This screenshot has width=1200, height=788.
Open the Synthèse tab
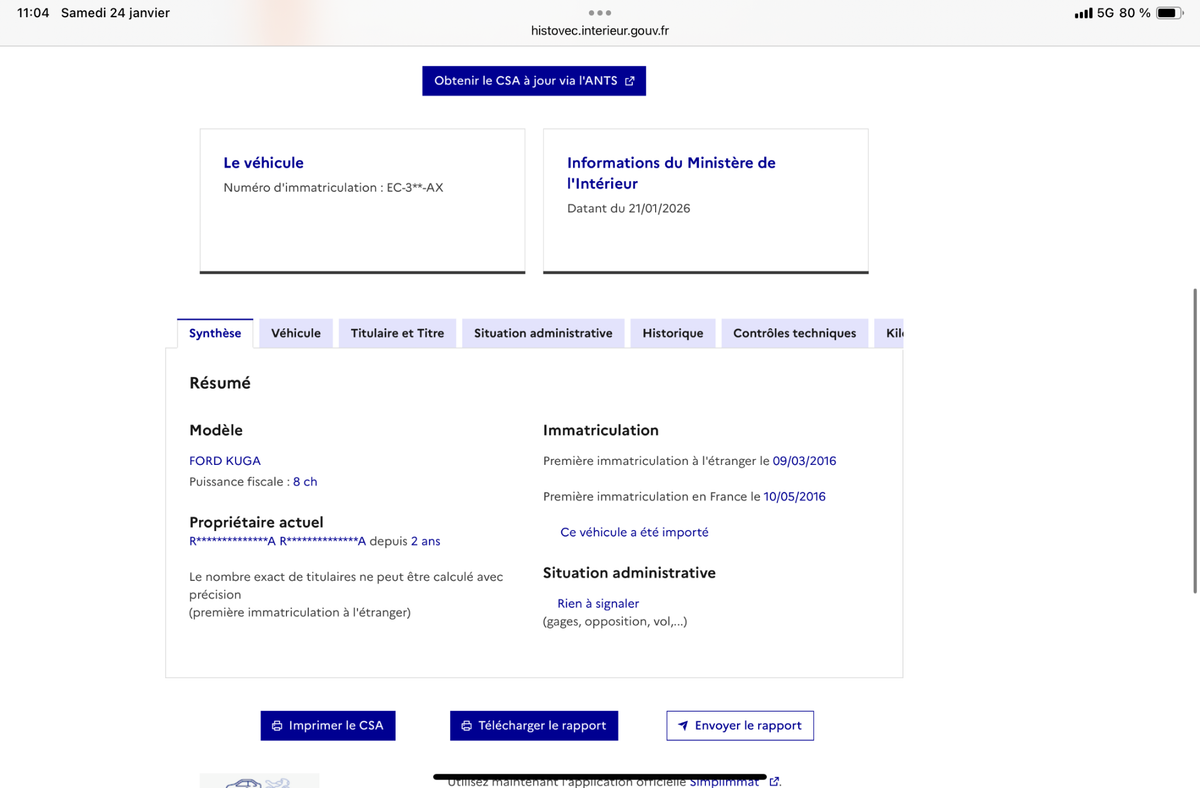215,333
